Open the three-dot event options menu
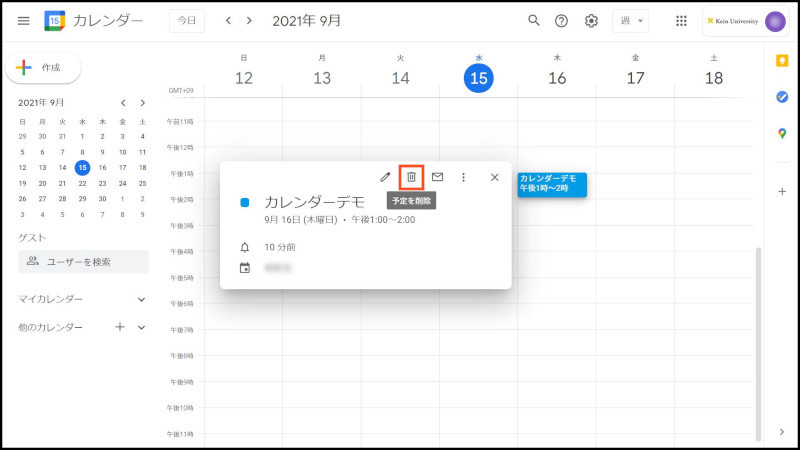This screenshot has width=800, height=450. click(x=463, y=177)
